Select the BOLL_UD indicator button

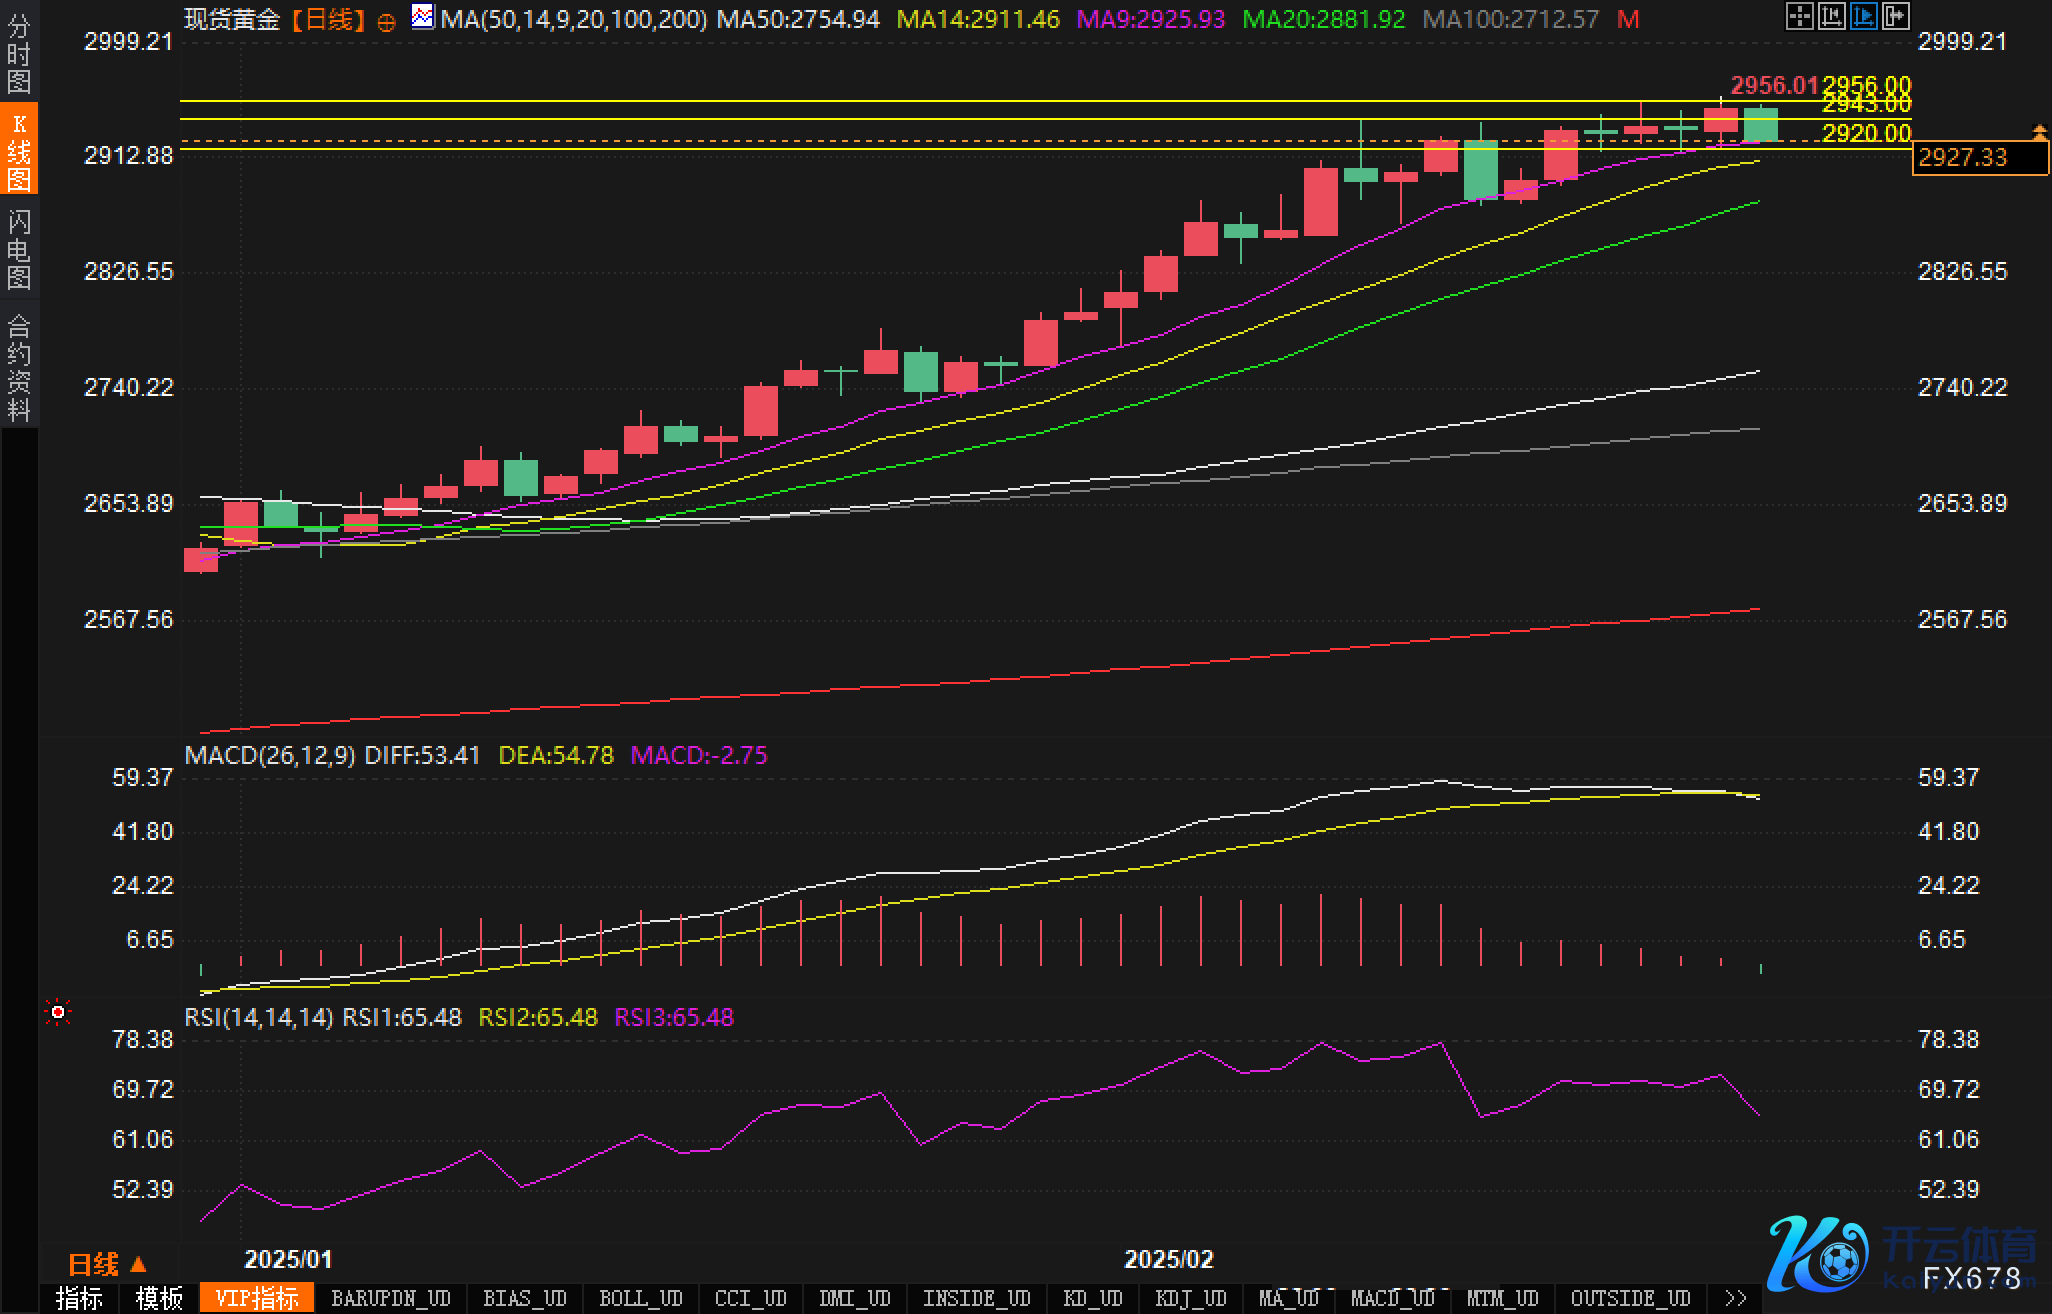[640, 1298]
